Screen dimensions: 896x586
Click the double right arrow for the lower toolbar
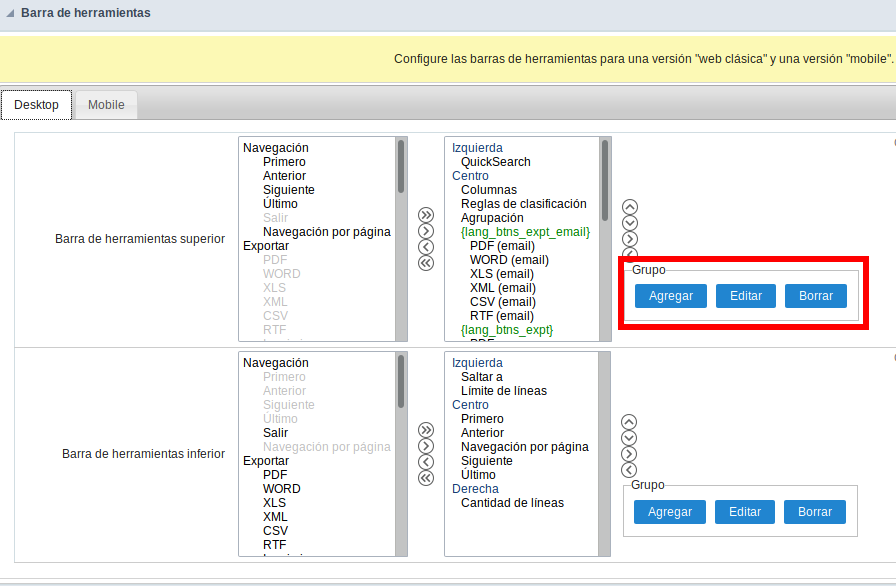pyautogui.click(x=426, y=429)
